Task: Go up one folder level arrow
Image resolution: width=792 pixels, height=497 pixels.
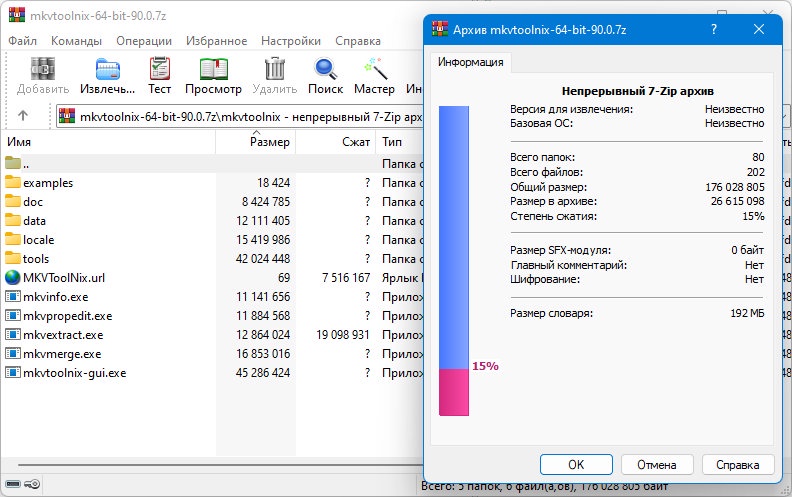Action: point(23,116)
